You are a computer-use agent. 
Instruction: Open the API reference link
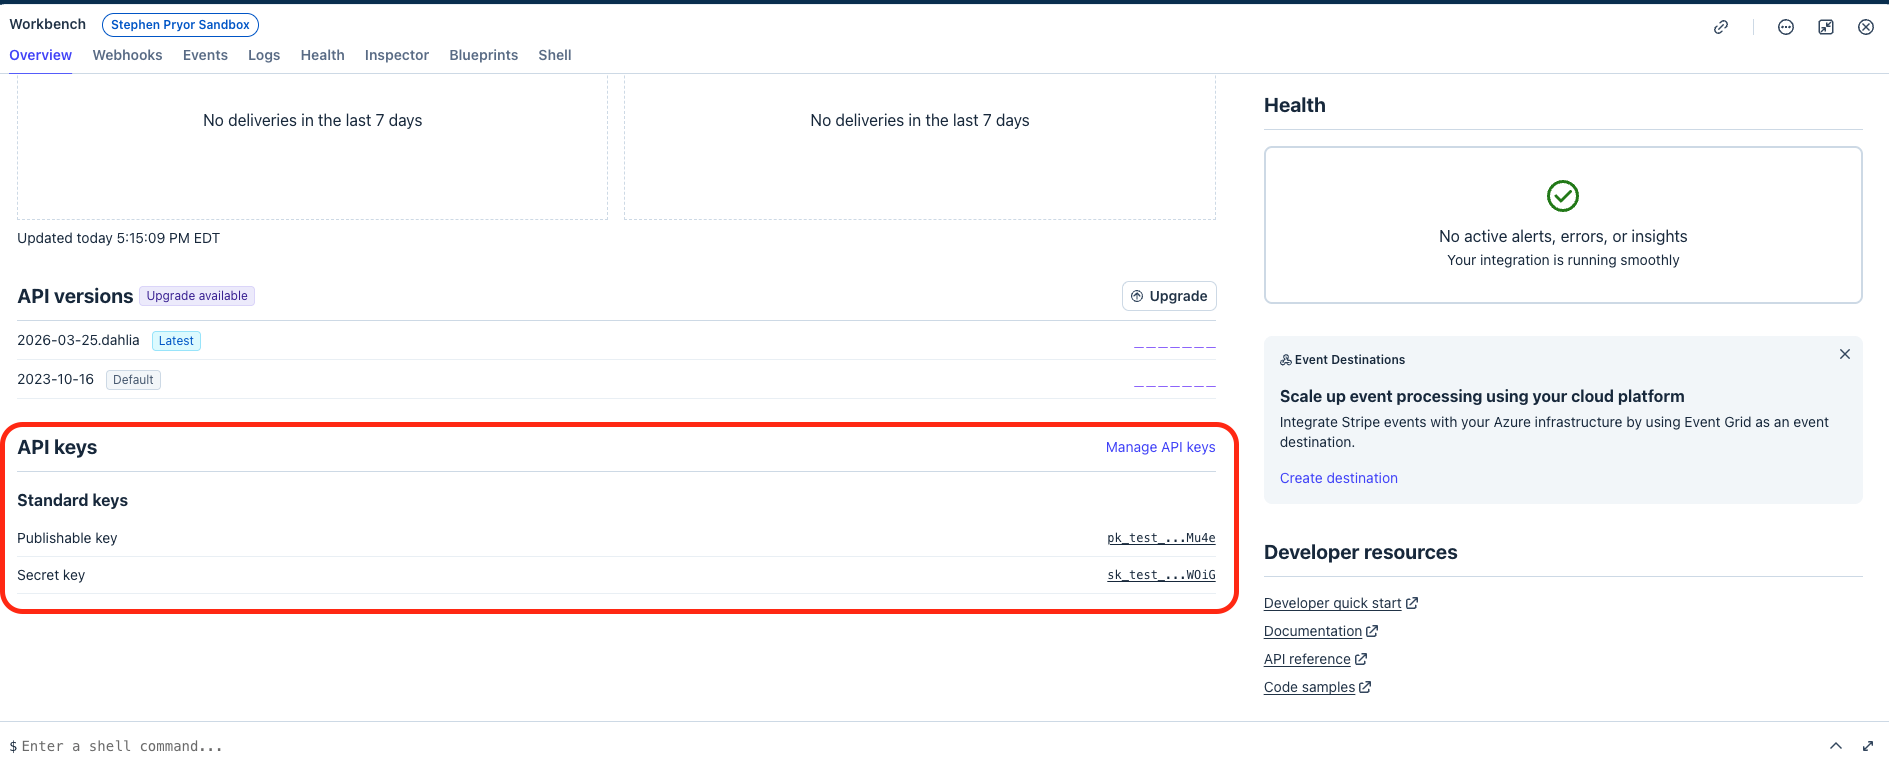pos(1307,659)
